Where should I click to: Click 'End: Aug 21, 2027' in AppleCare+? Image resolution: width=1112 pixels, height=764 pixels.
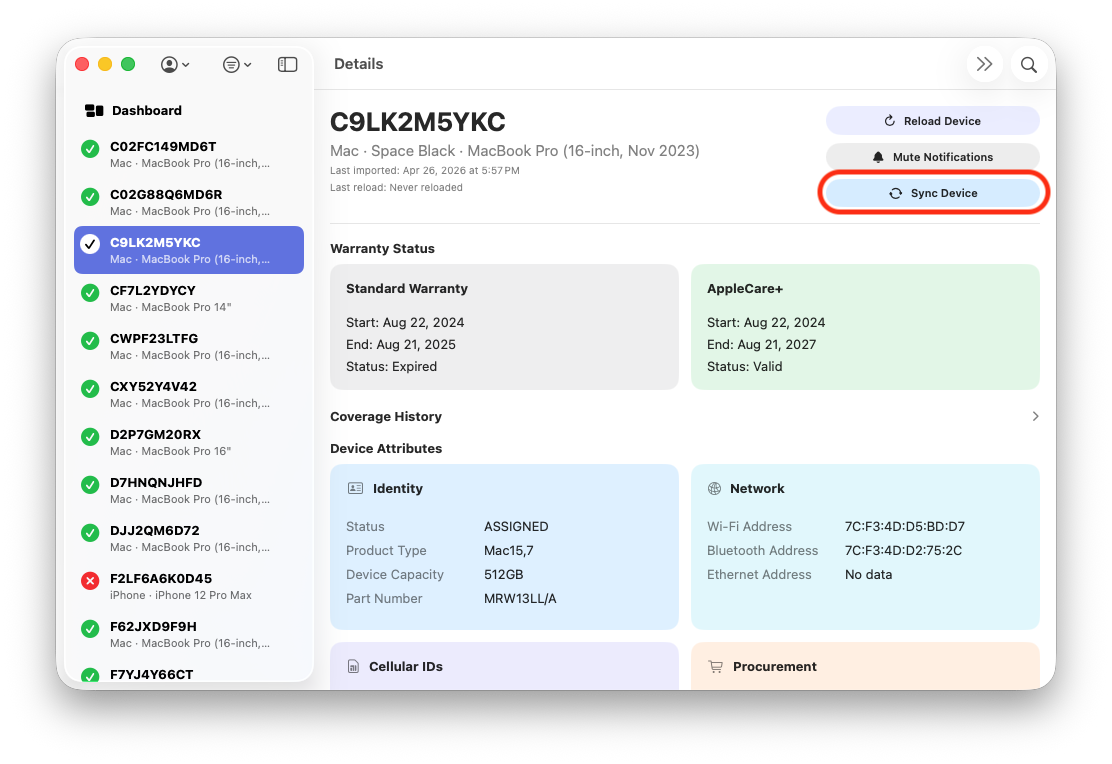[x=762, y=345]
